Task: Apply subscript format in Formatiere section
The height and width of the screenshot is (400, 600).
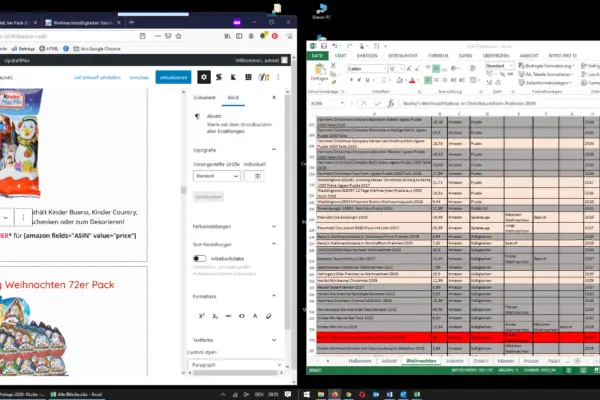Action: coord(215,316)
